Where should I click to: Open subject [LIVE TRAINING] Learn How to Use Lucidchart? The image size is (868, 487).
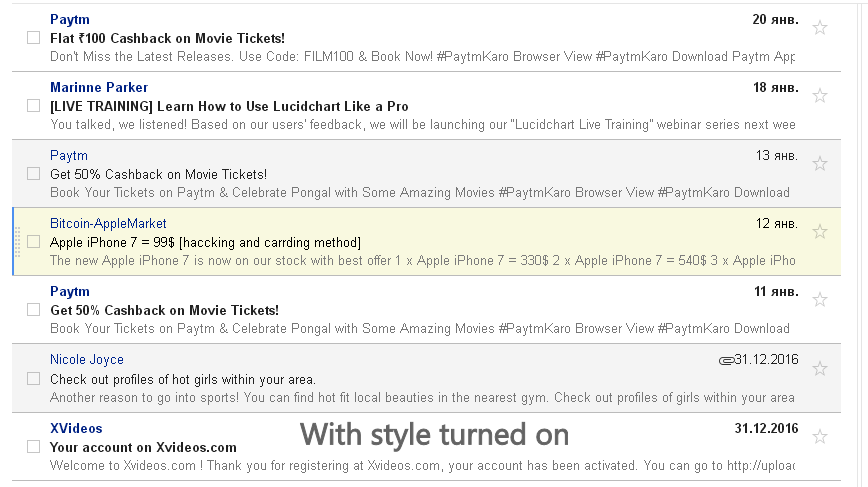[229, 106]
